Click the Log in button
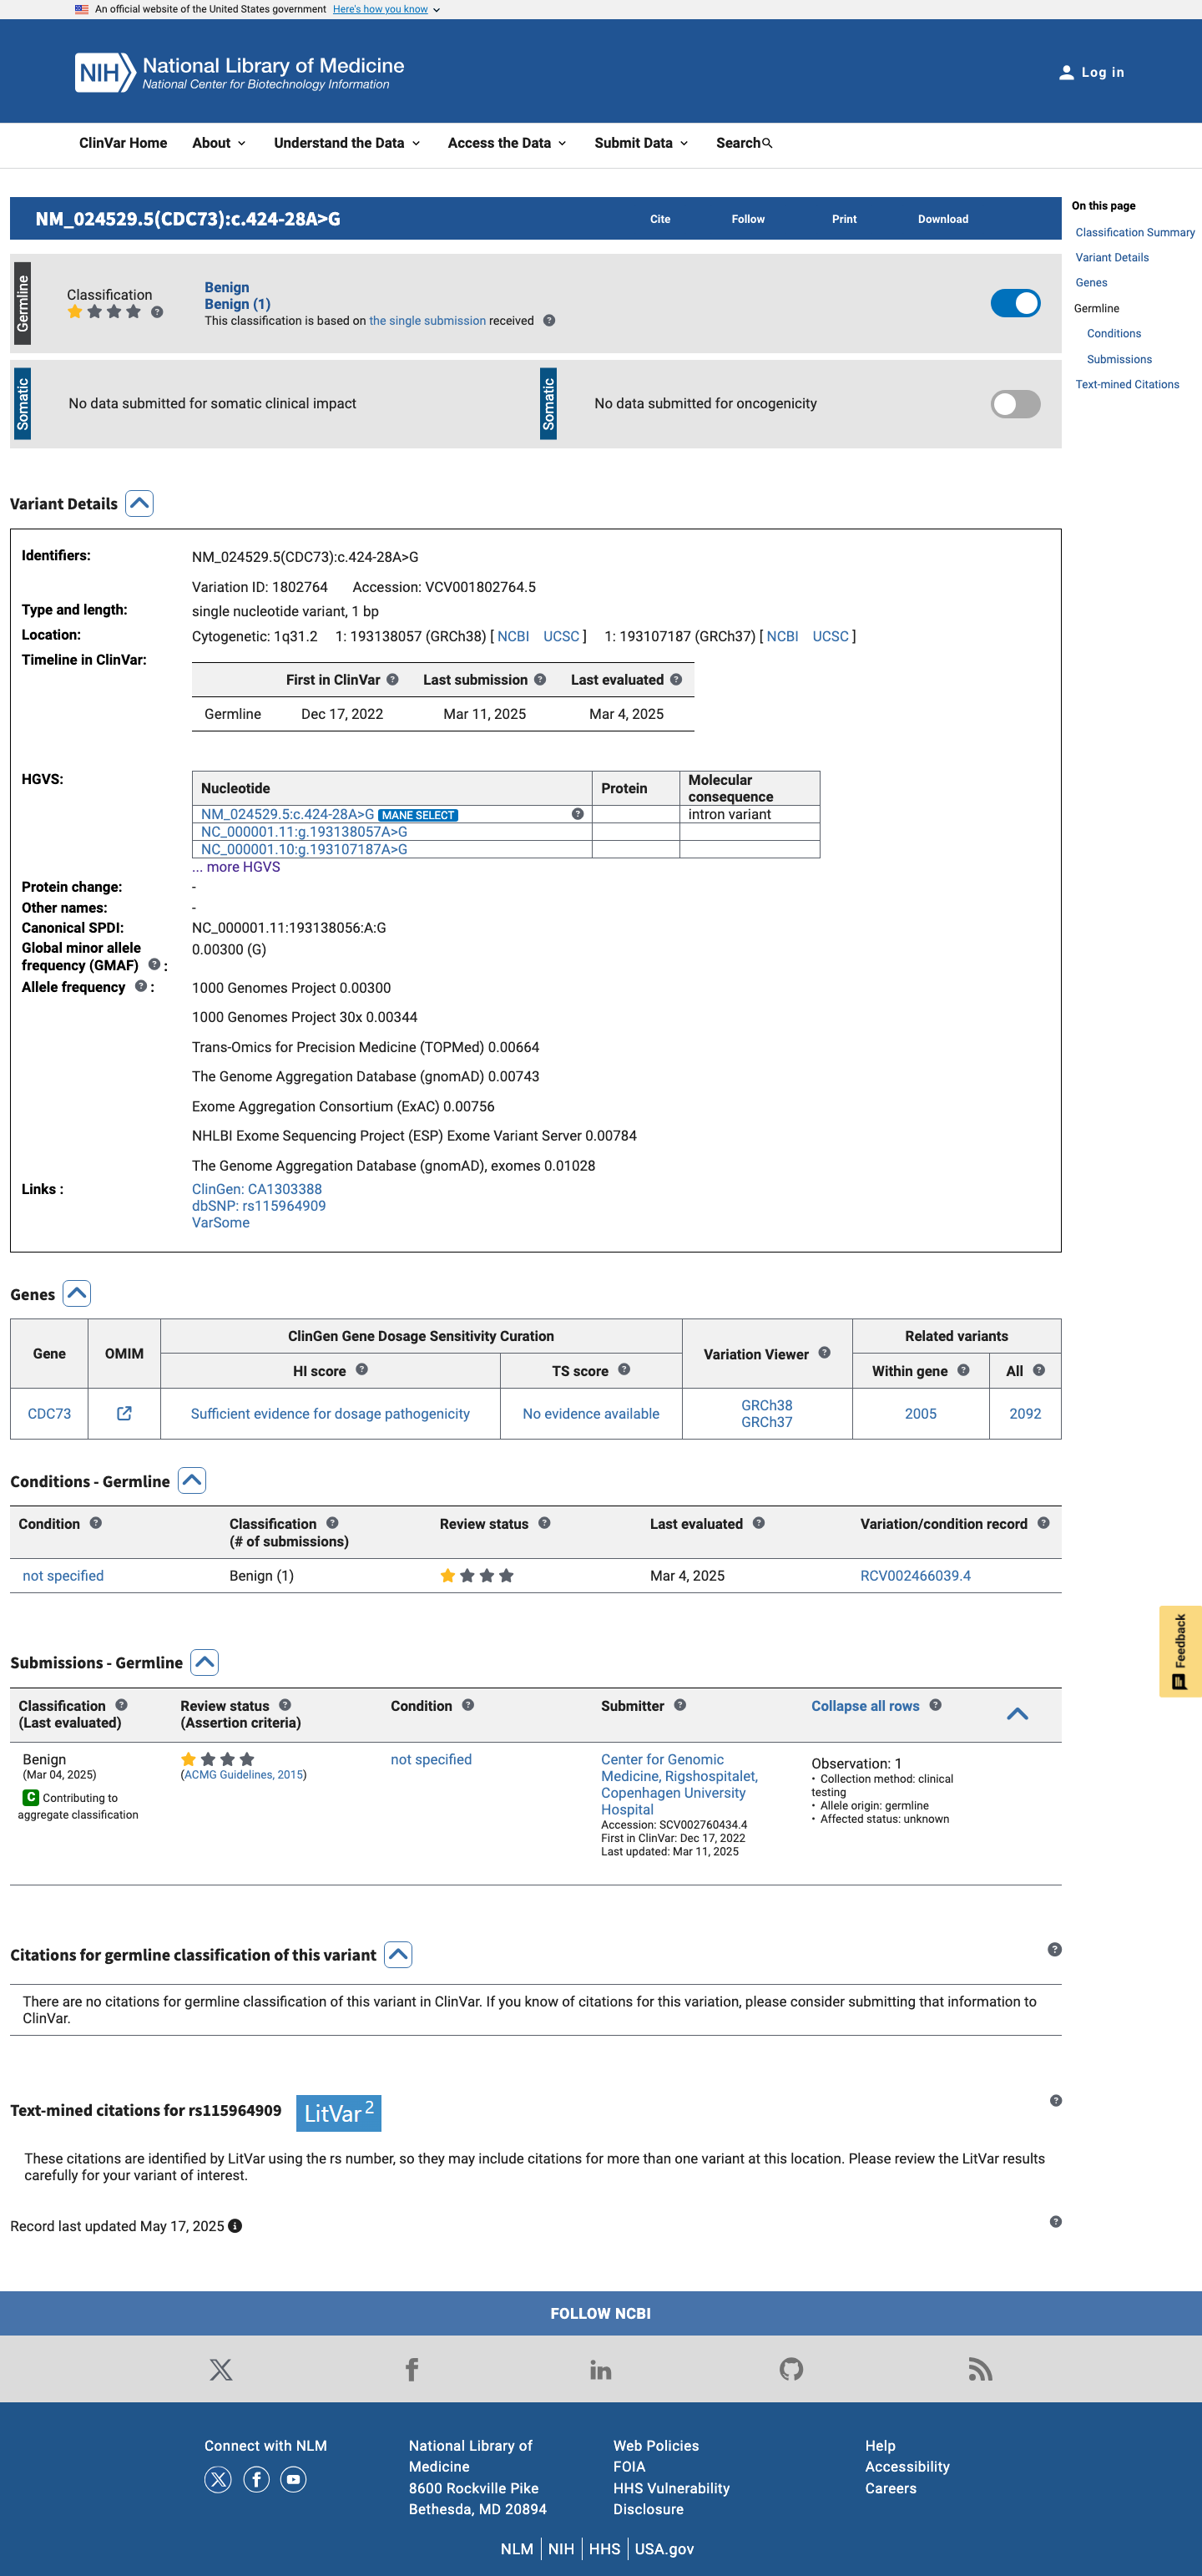The height and width of the screenshot is (2576, 1202). click(1091, 72)
